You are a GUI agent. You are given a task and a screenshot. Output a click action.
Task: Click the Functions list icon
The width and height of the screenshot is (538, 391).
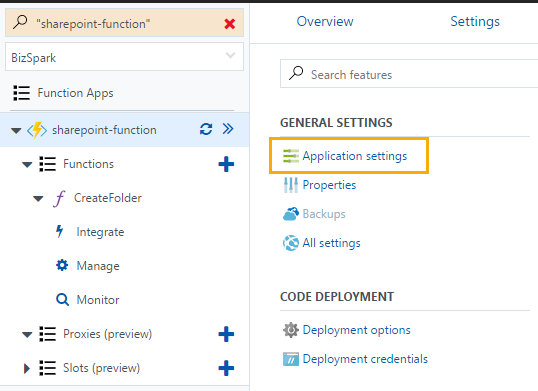47,164
